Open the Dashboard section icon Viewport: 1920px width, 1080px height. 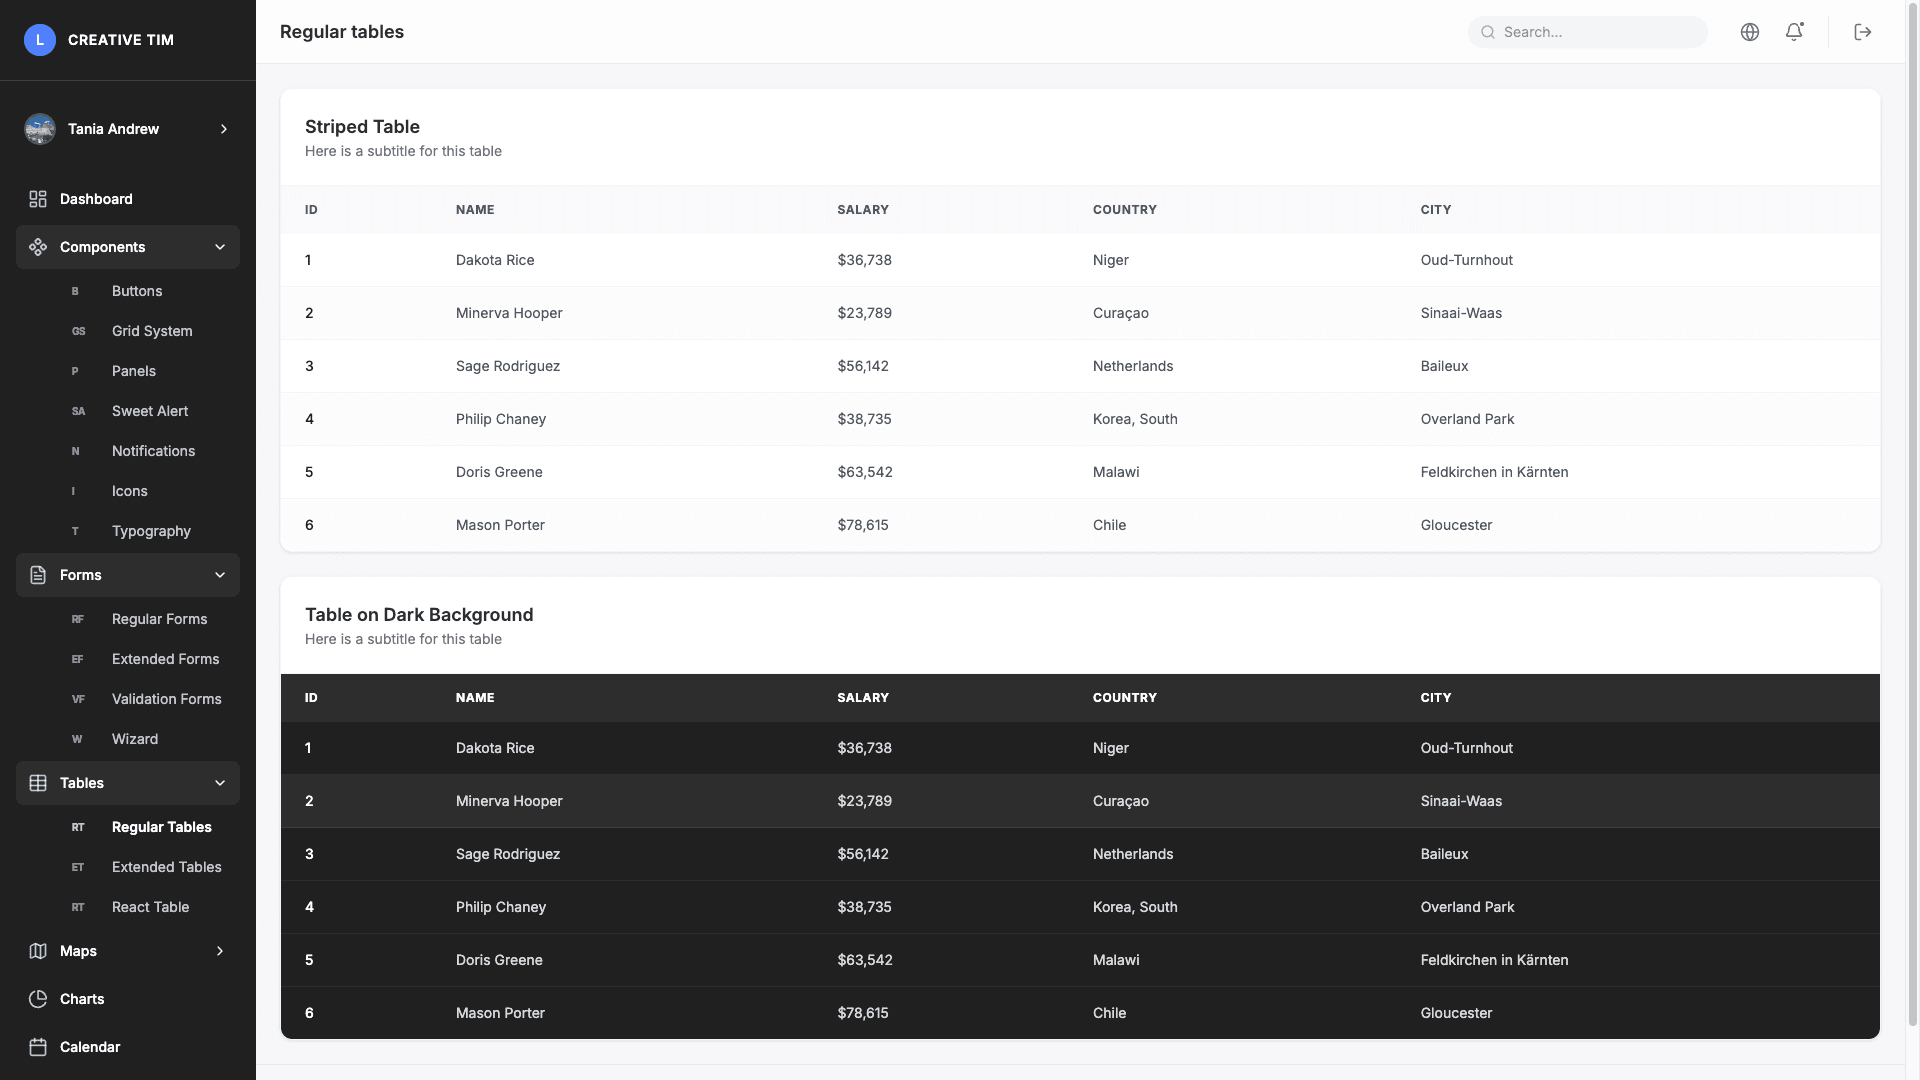tap(38, 199)
